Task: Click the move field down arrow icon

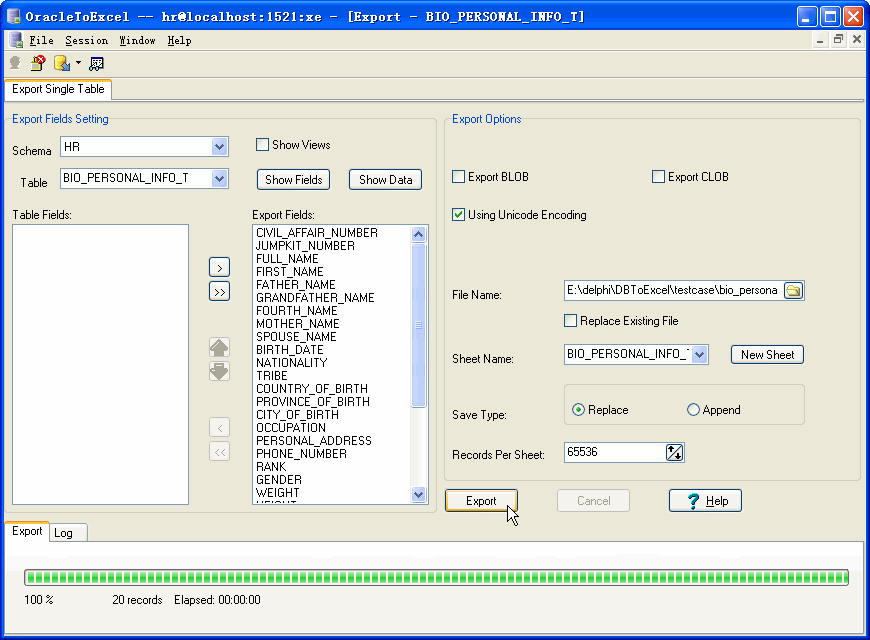Action: click(x=219, y=371)
